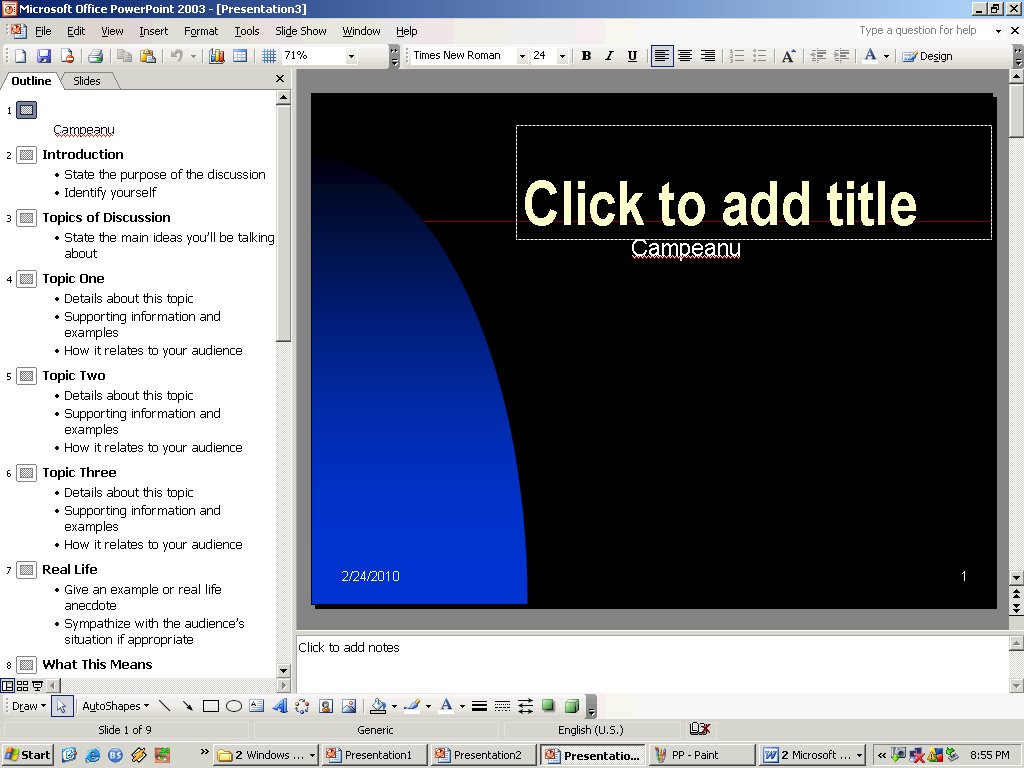The width and height of the screenshot is (1024, 768).
Task: Select the Oval shape tool
Action: coord(234,706)
